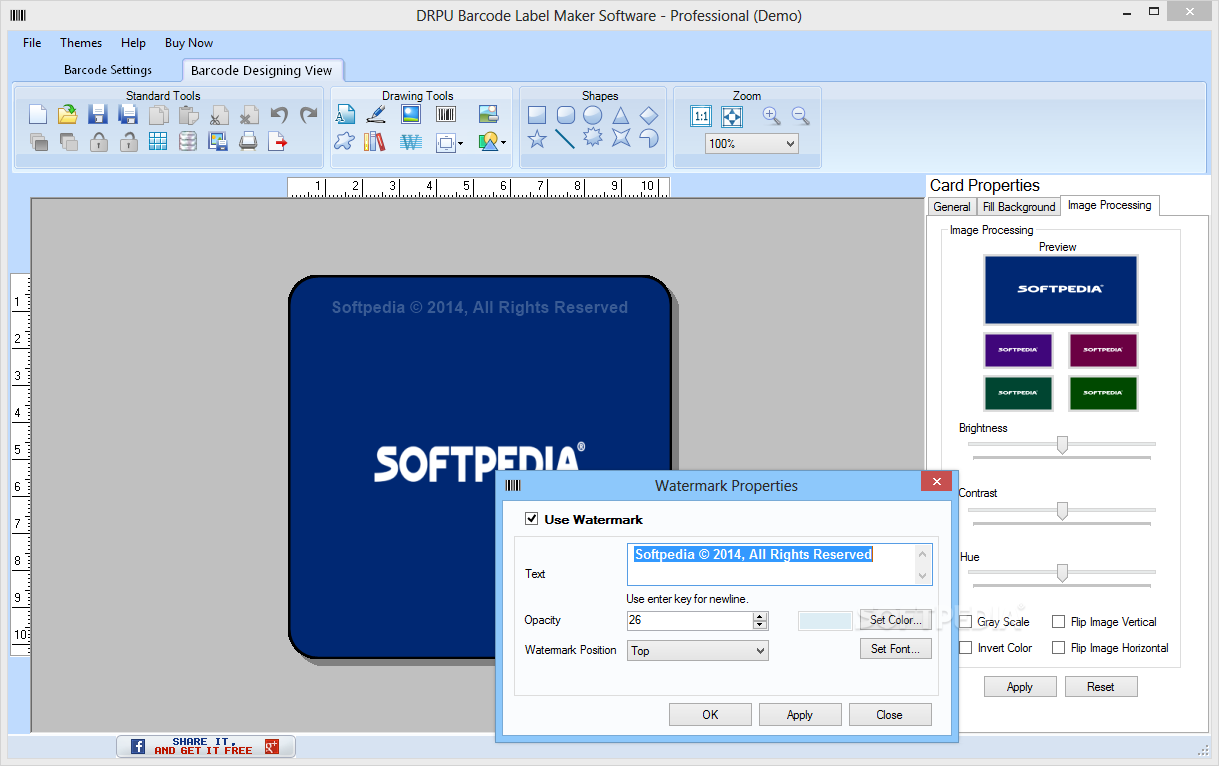Screen dimensions: 1219x766
Task: Select the Text drawing tool
Action: point(345,115)
